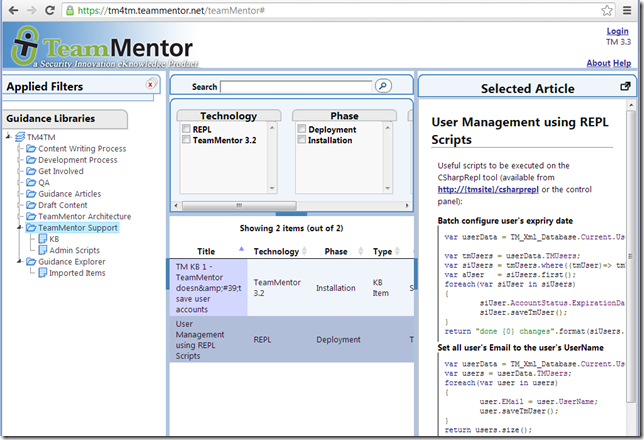
Task: Check the TeamMentor 3.2 technology filter
Action: coord(186,140)
